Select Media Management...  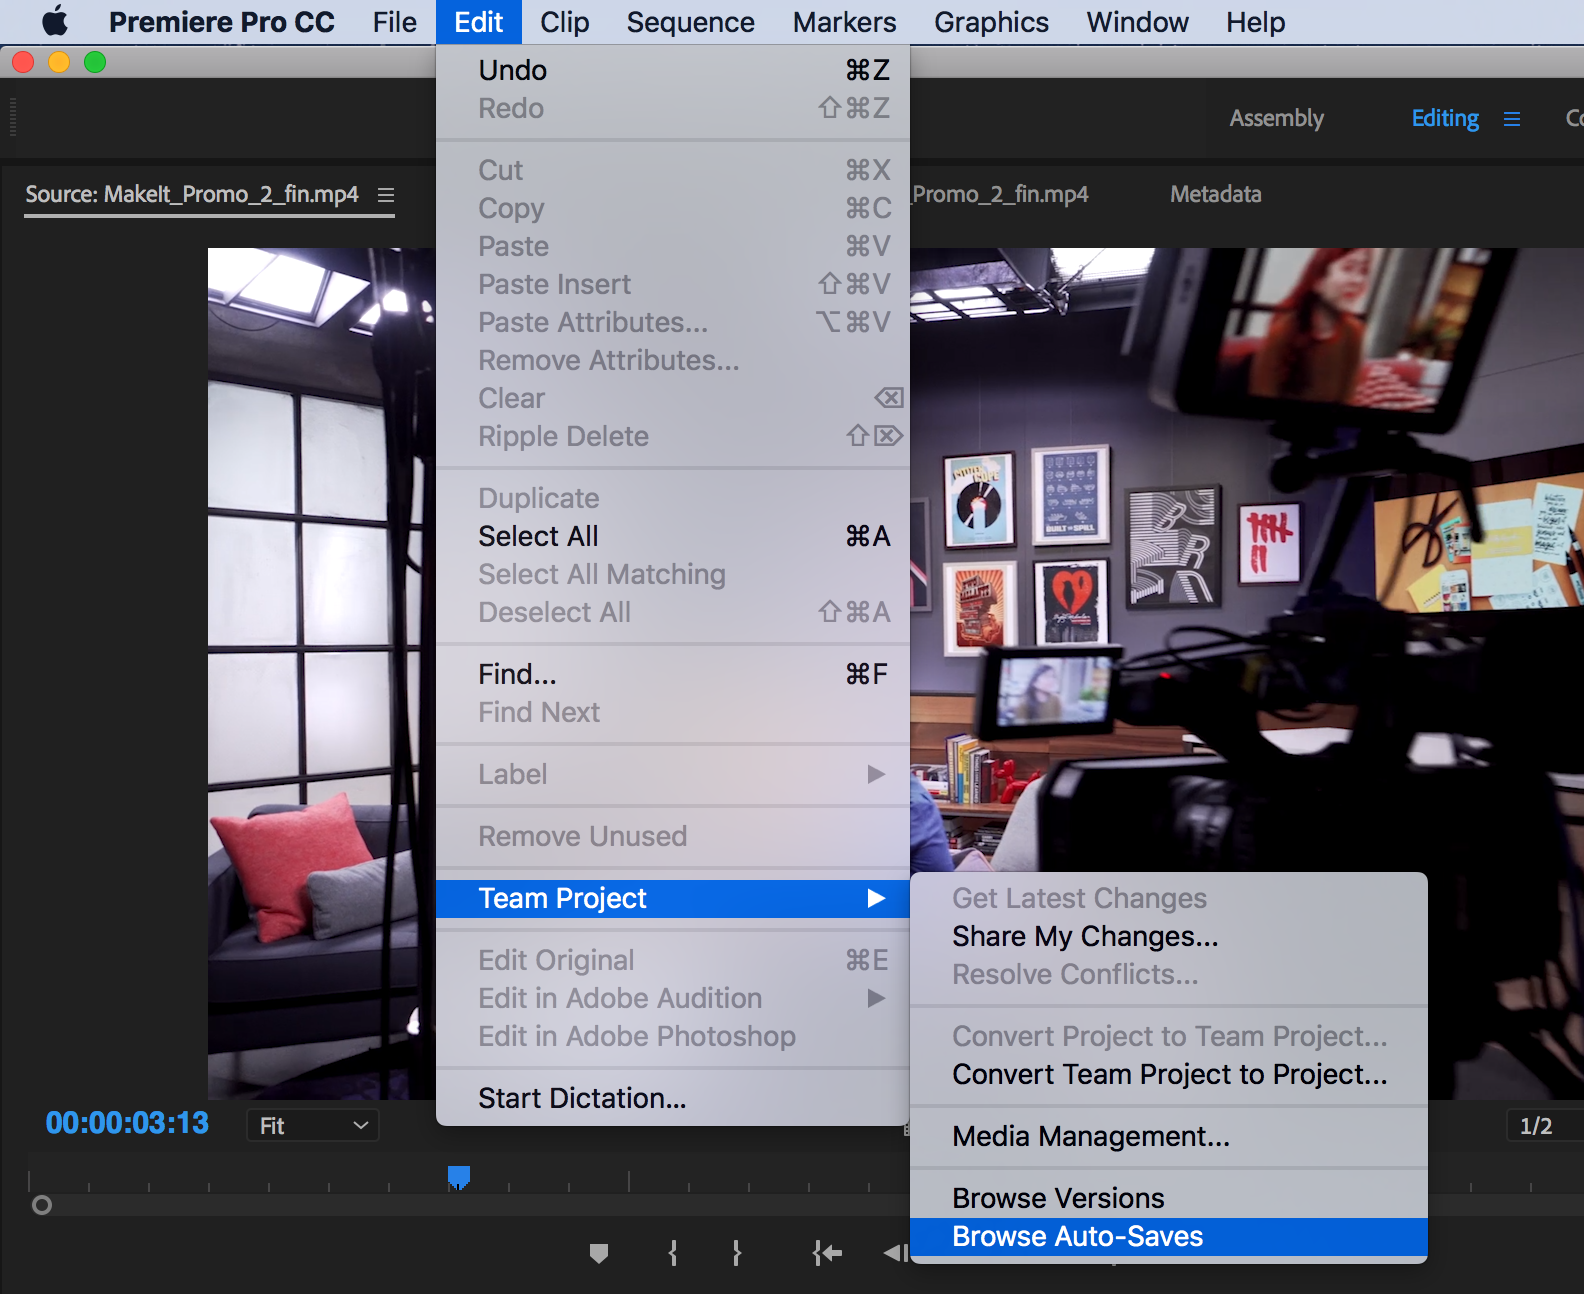point(1169,1136)
